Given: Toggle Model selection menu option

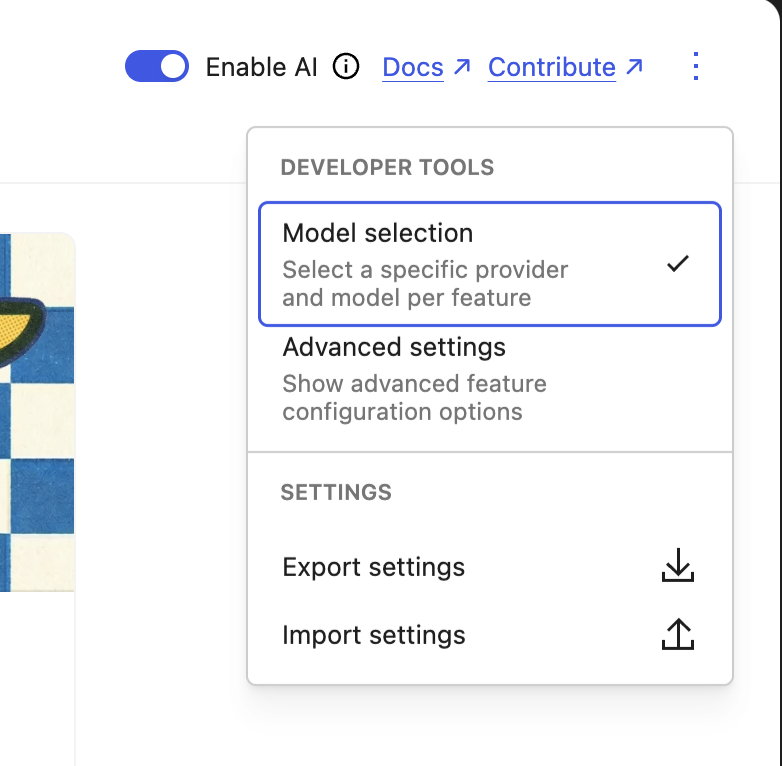Looking at the screenshot, I should point(490,264).
